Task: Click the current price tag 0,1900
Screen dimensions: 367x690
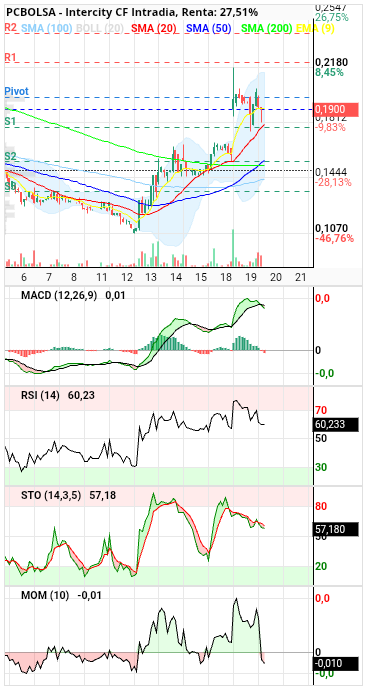Action: tap(336, 109)
